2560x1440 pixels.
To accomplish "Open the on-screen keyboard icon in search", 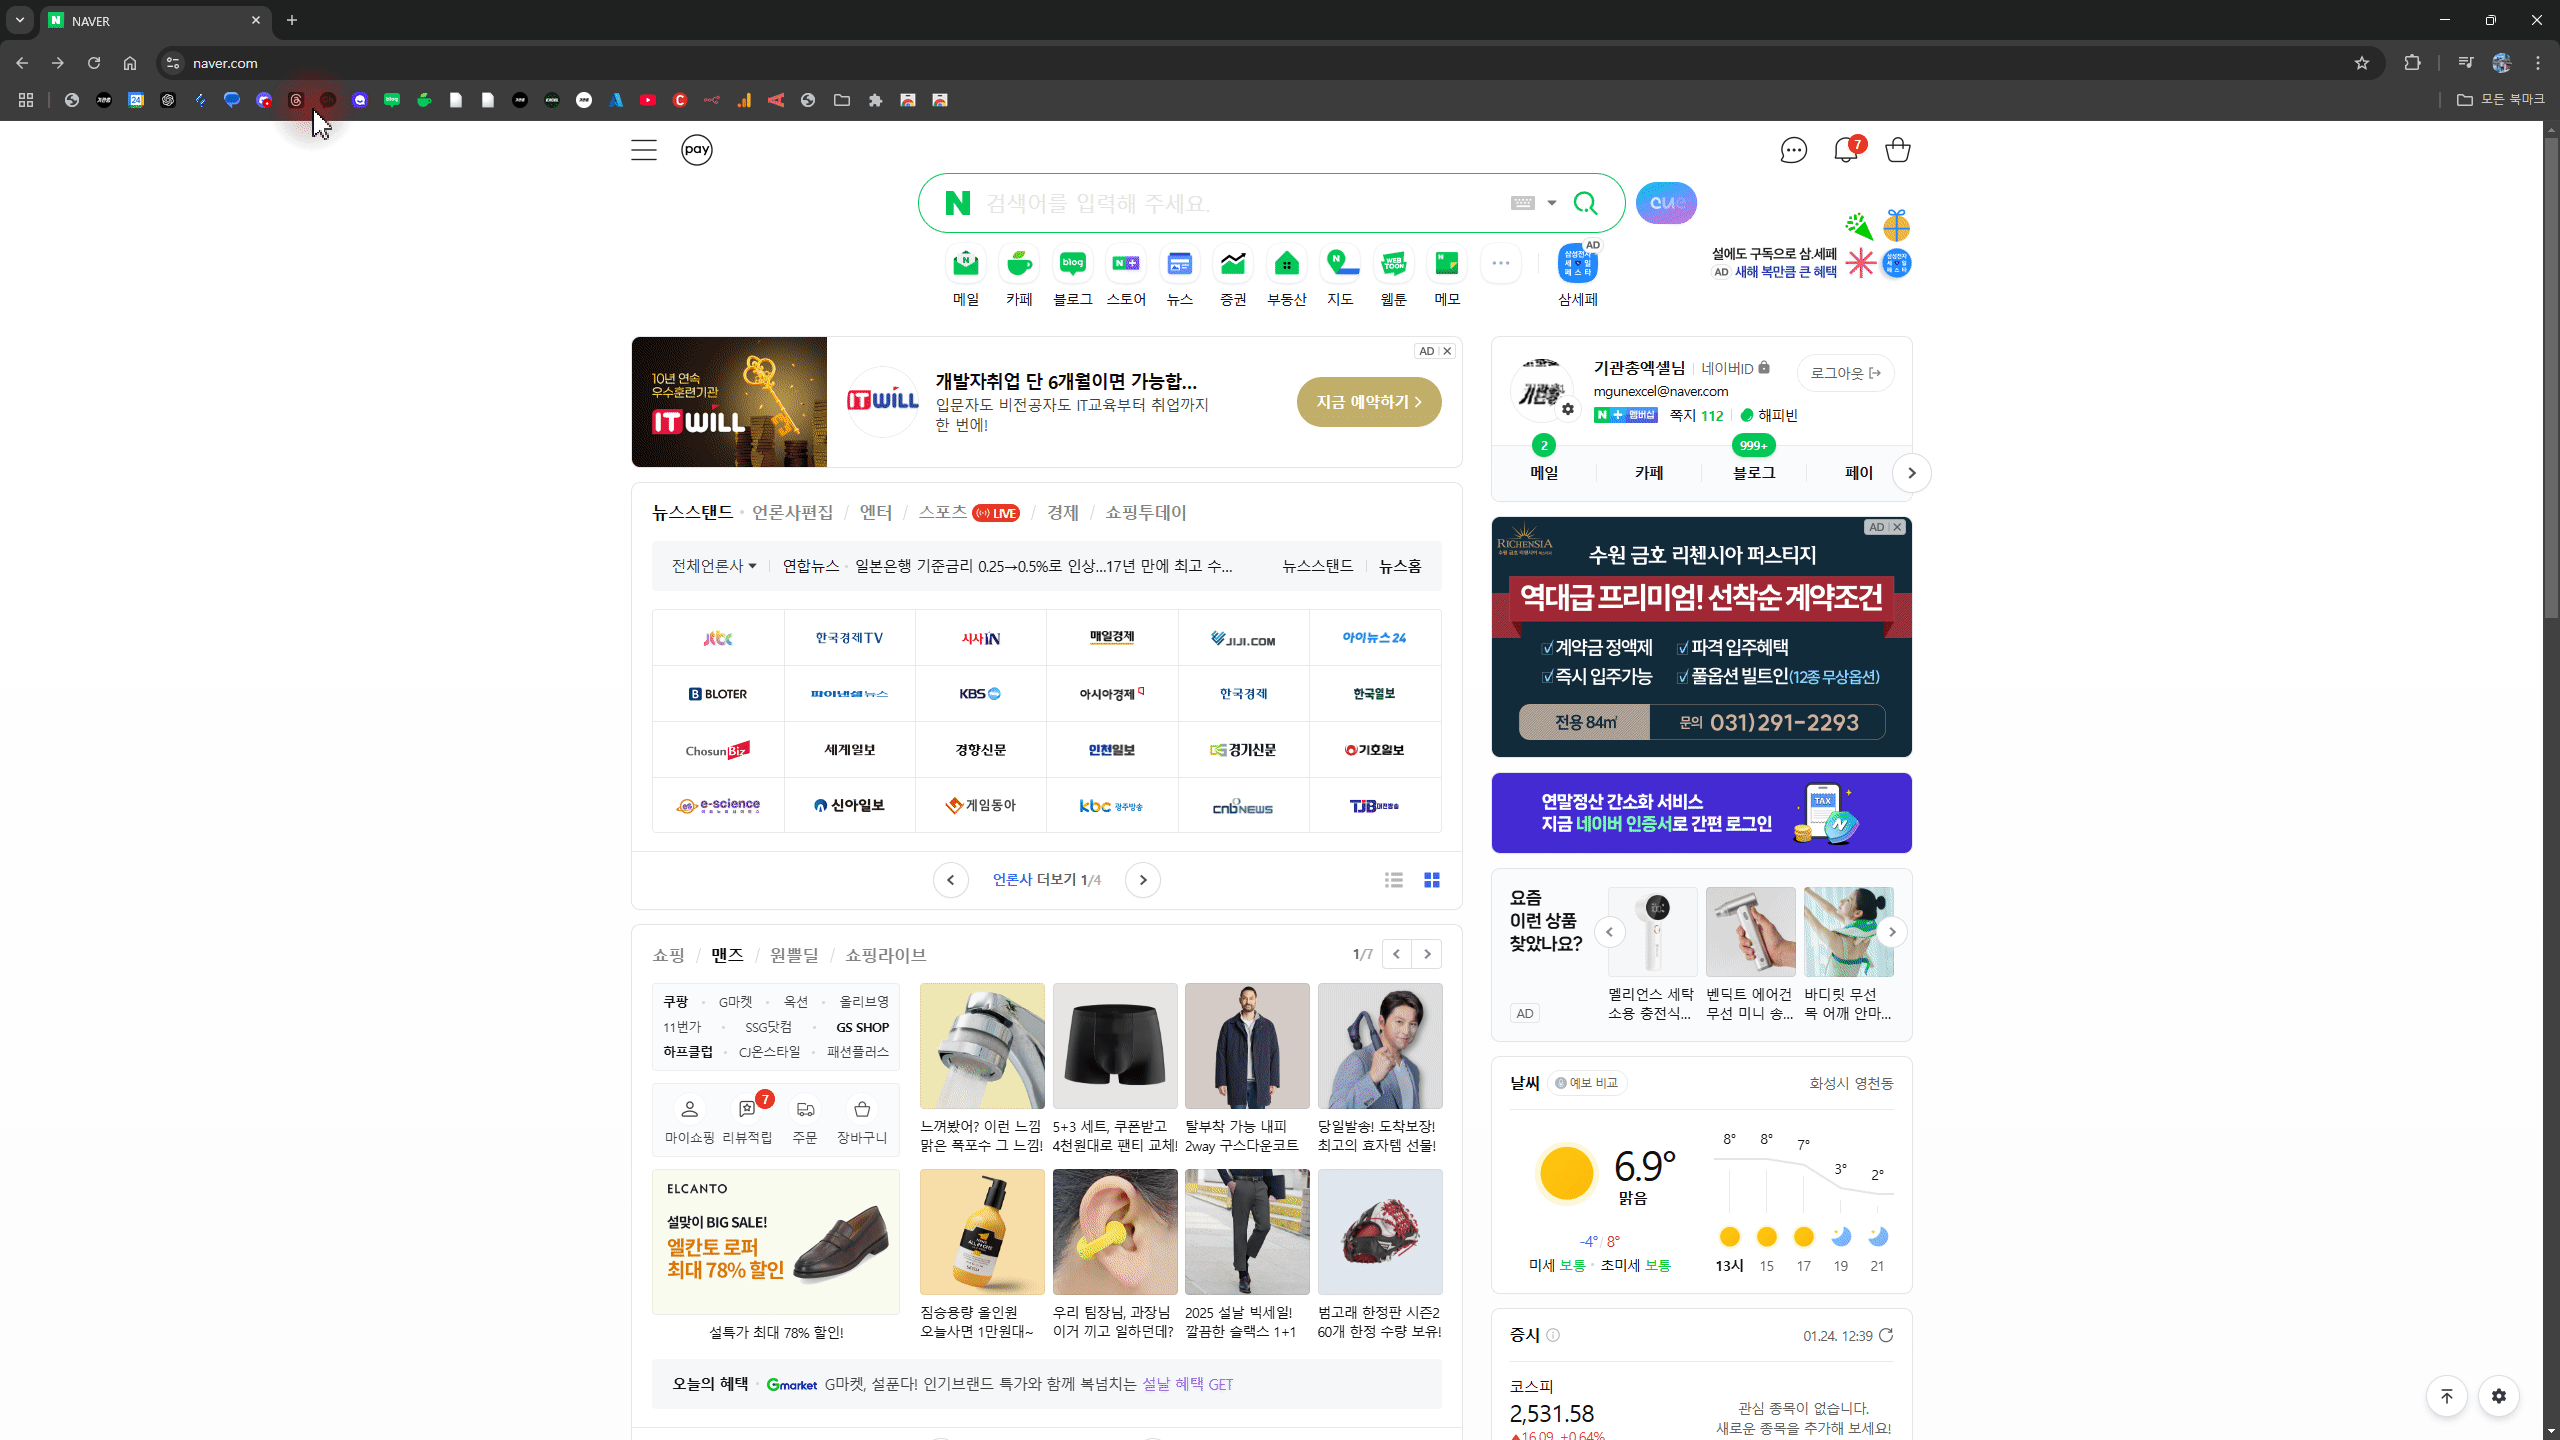I will [1523, 203].
